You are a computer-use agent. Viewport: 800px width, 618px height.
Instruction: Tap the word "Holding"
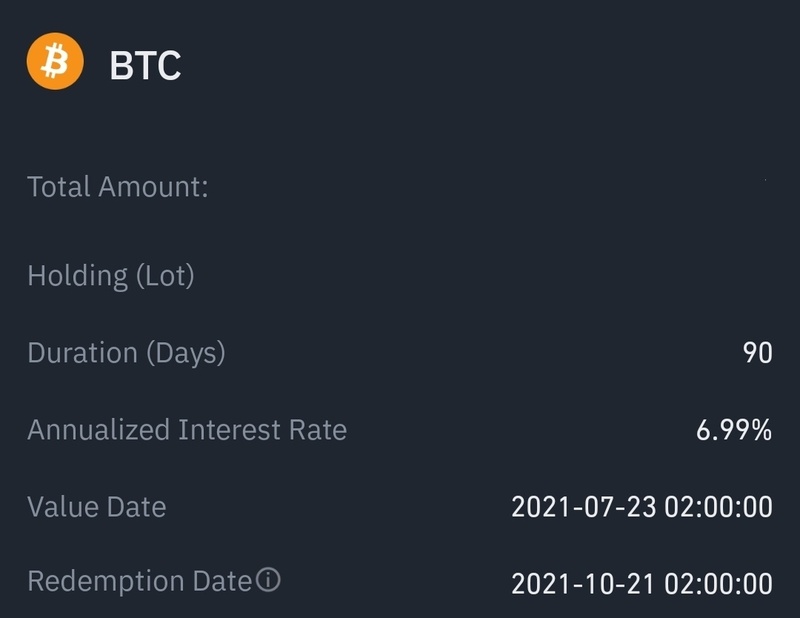(x=77, y=276)
